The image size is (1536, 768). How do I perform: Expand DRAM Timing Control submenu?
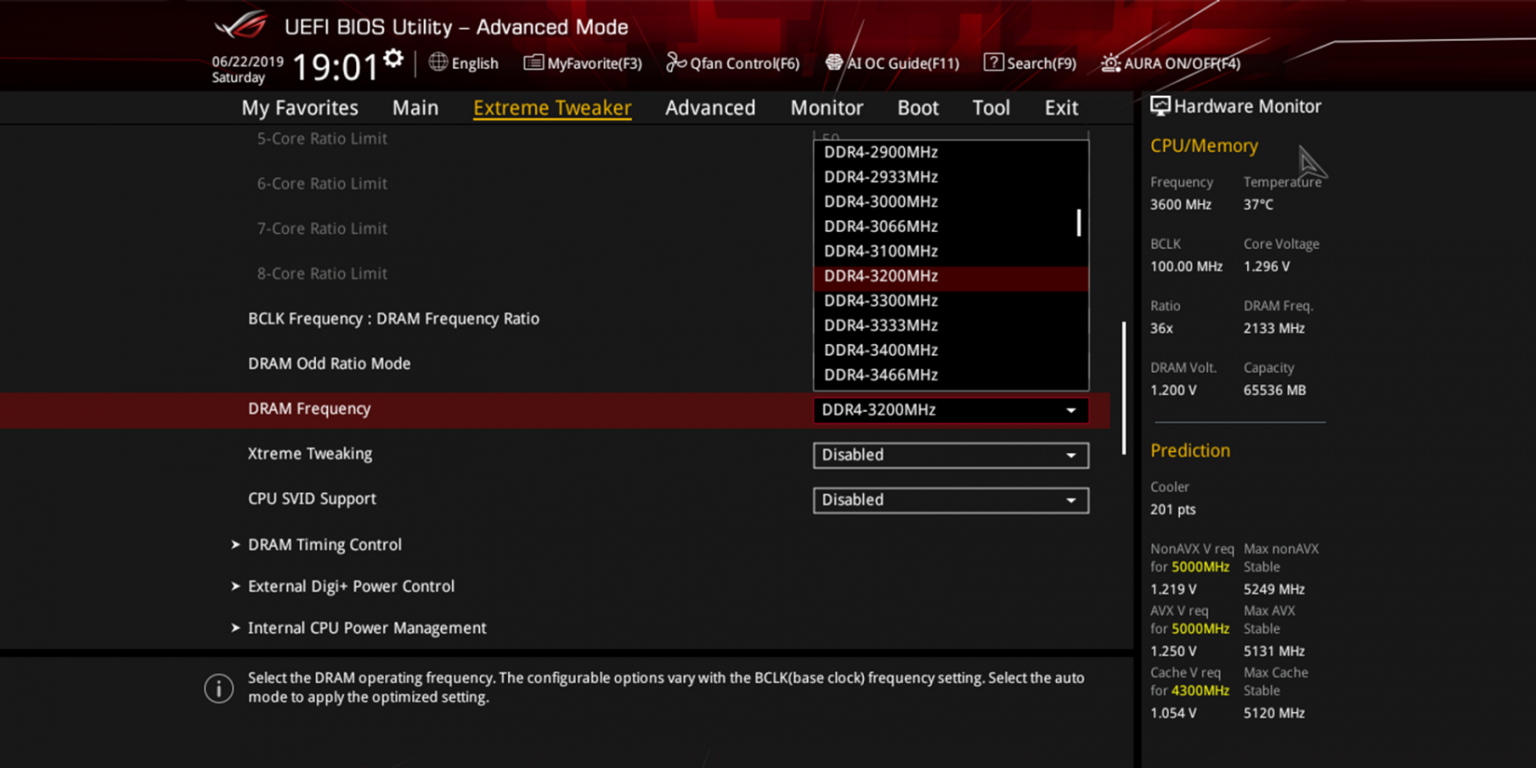pos(324,544)
